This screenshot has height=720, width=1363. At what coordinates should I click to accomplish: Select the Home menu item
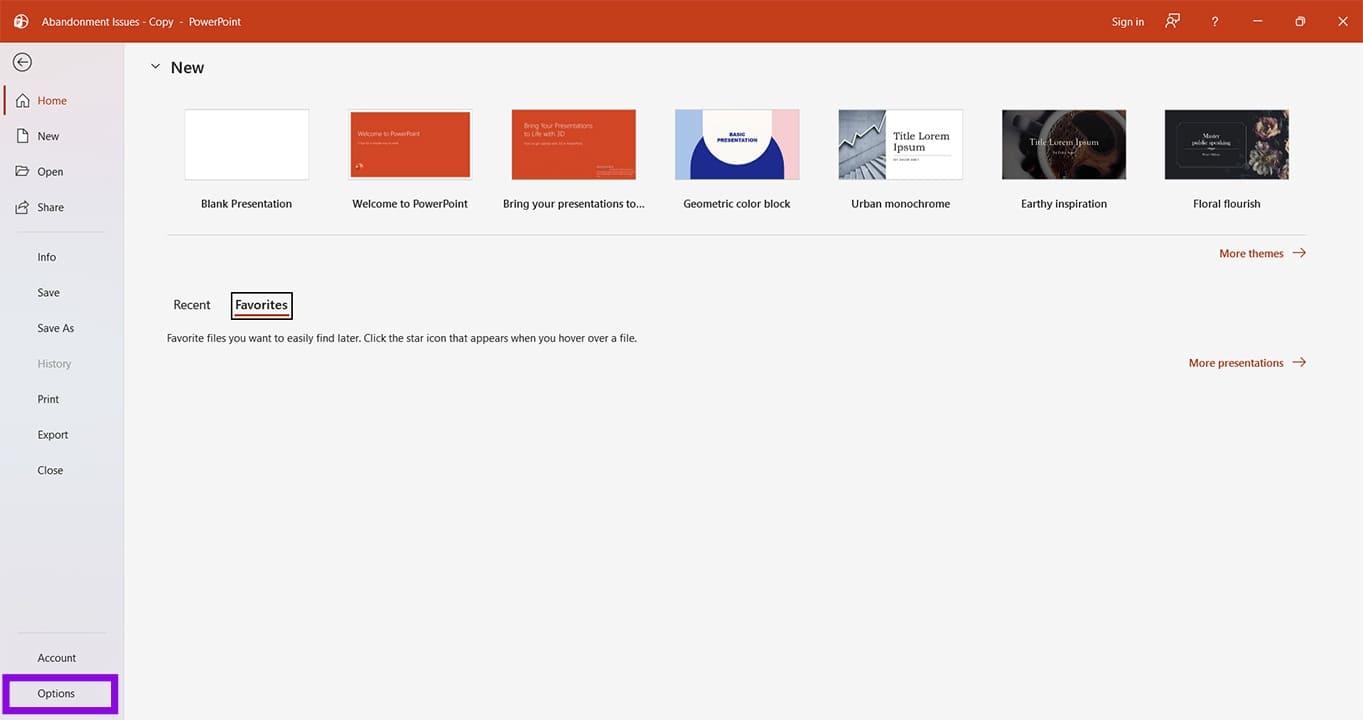click(x=62, y=101)
